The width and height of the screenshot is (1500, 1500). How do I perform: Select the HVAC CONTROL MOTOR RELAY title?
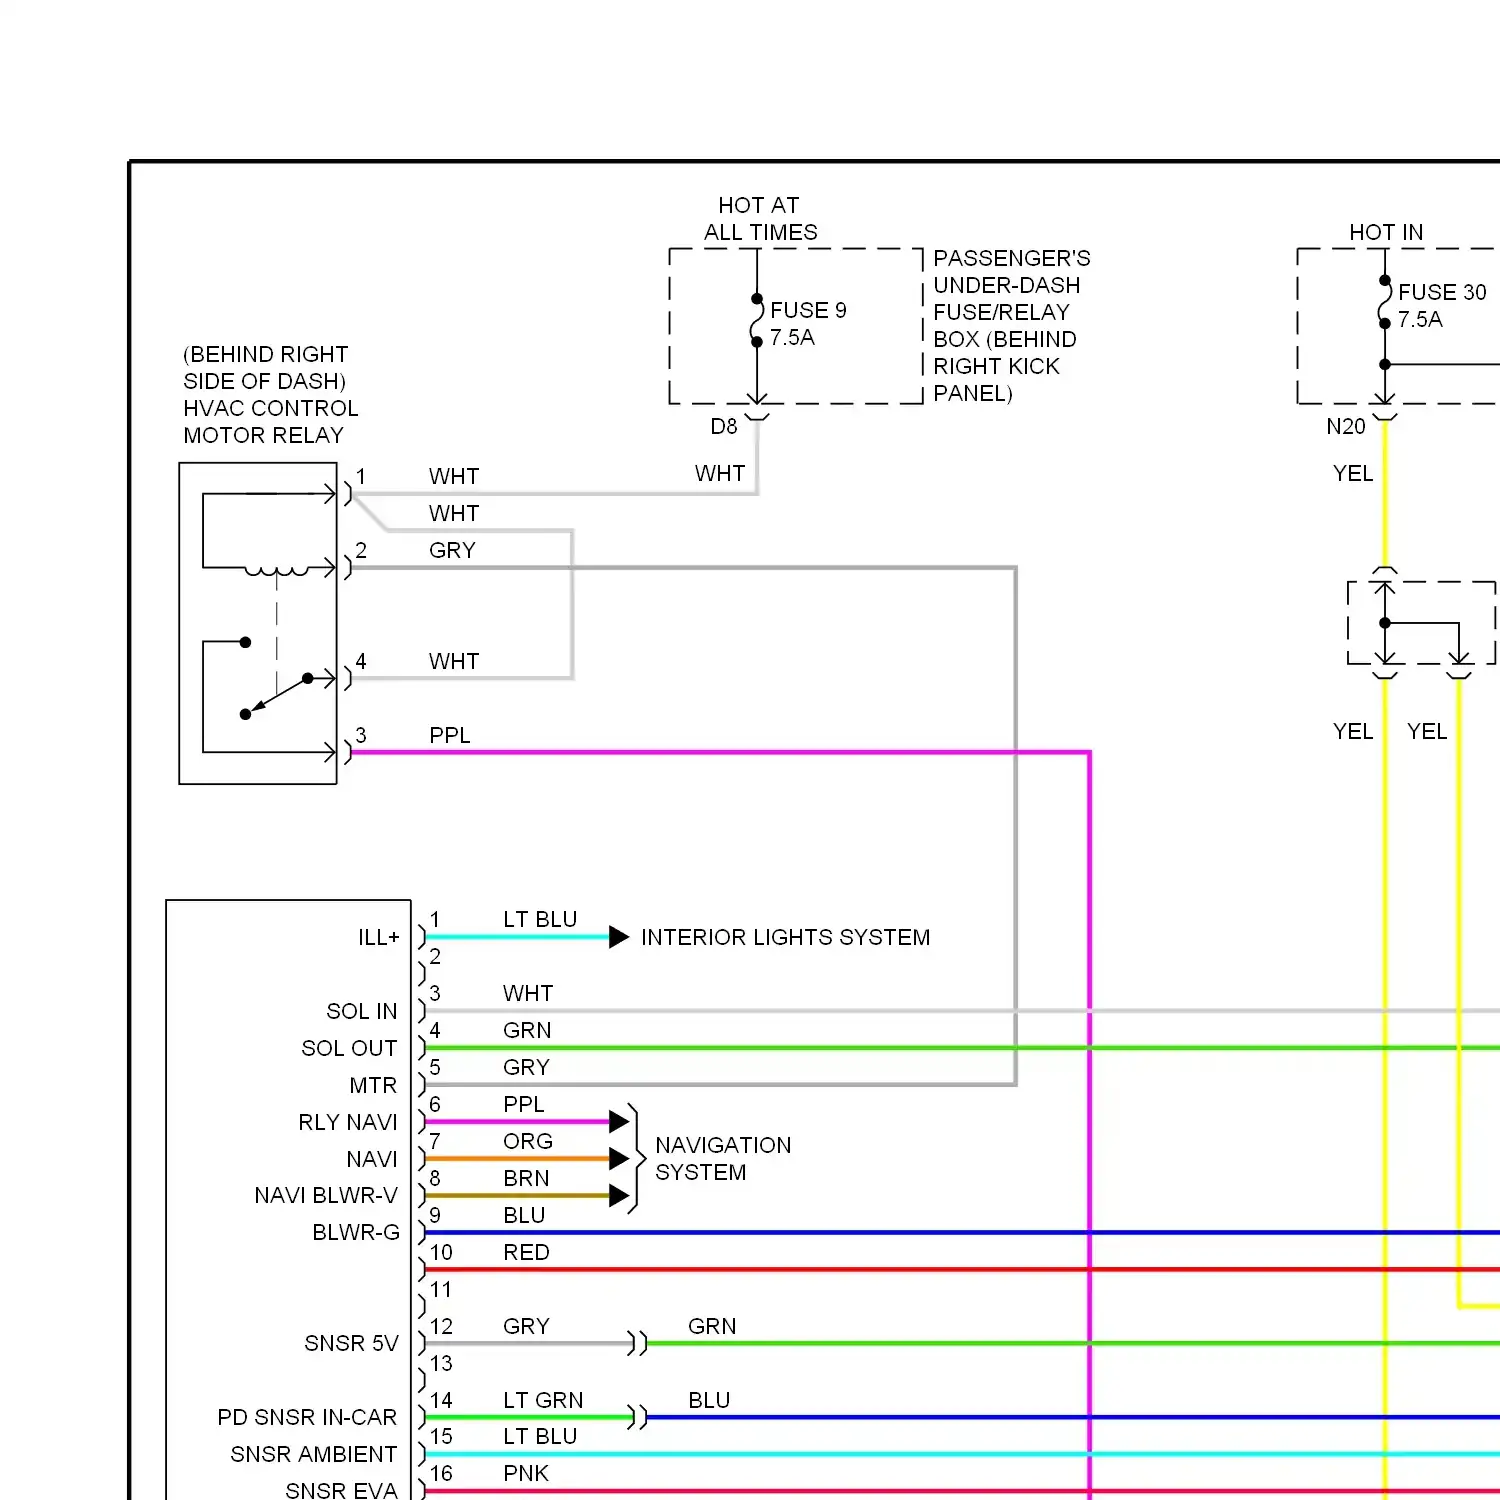tap(270, 422)
